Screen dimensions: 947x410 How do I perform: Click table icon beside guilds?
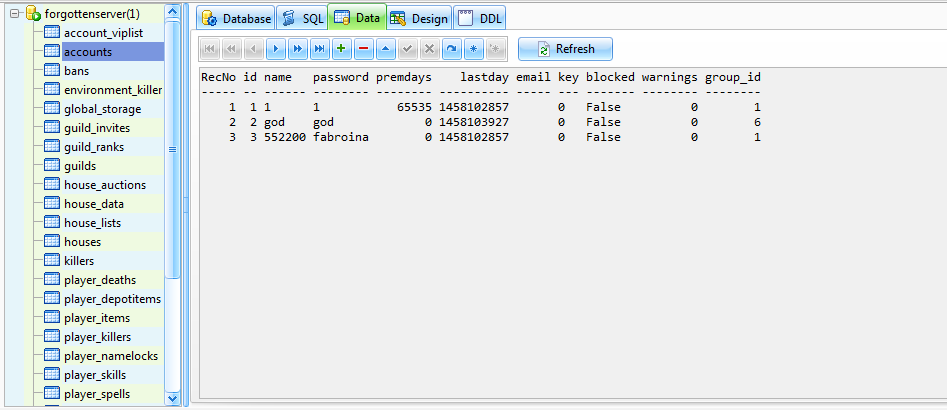click(x=53, y=165)
